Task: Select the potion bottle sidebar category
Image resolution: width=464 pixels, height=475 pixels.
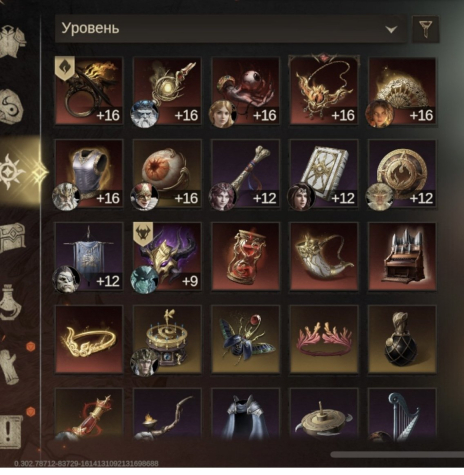Action: point(11,302)
